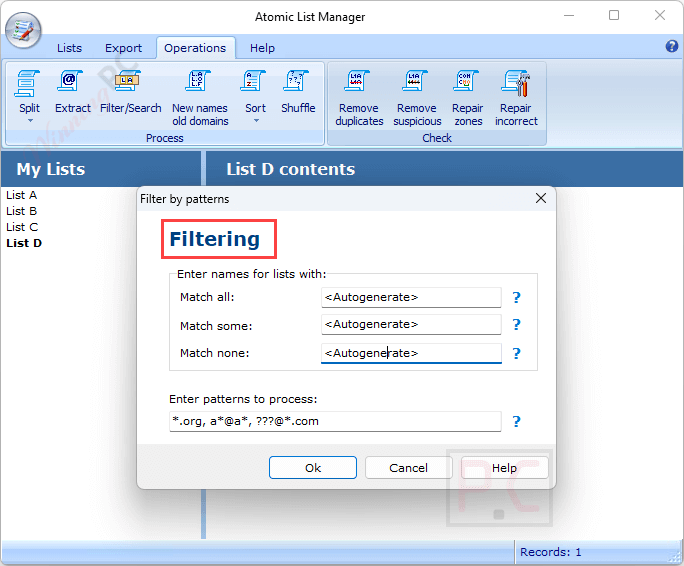This screenshot has height=566, width=684.
Task: Select List D in My Lists
Action: [x=24, y=243]
